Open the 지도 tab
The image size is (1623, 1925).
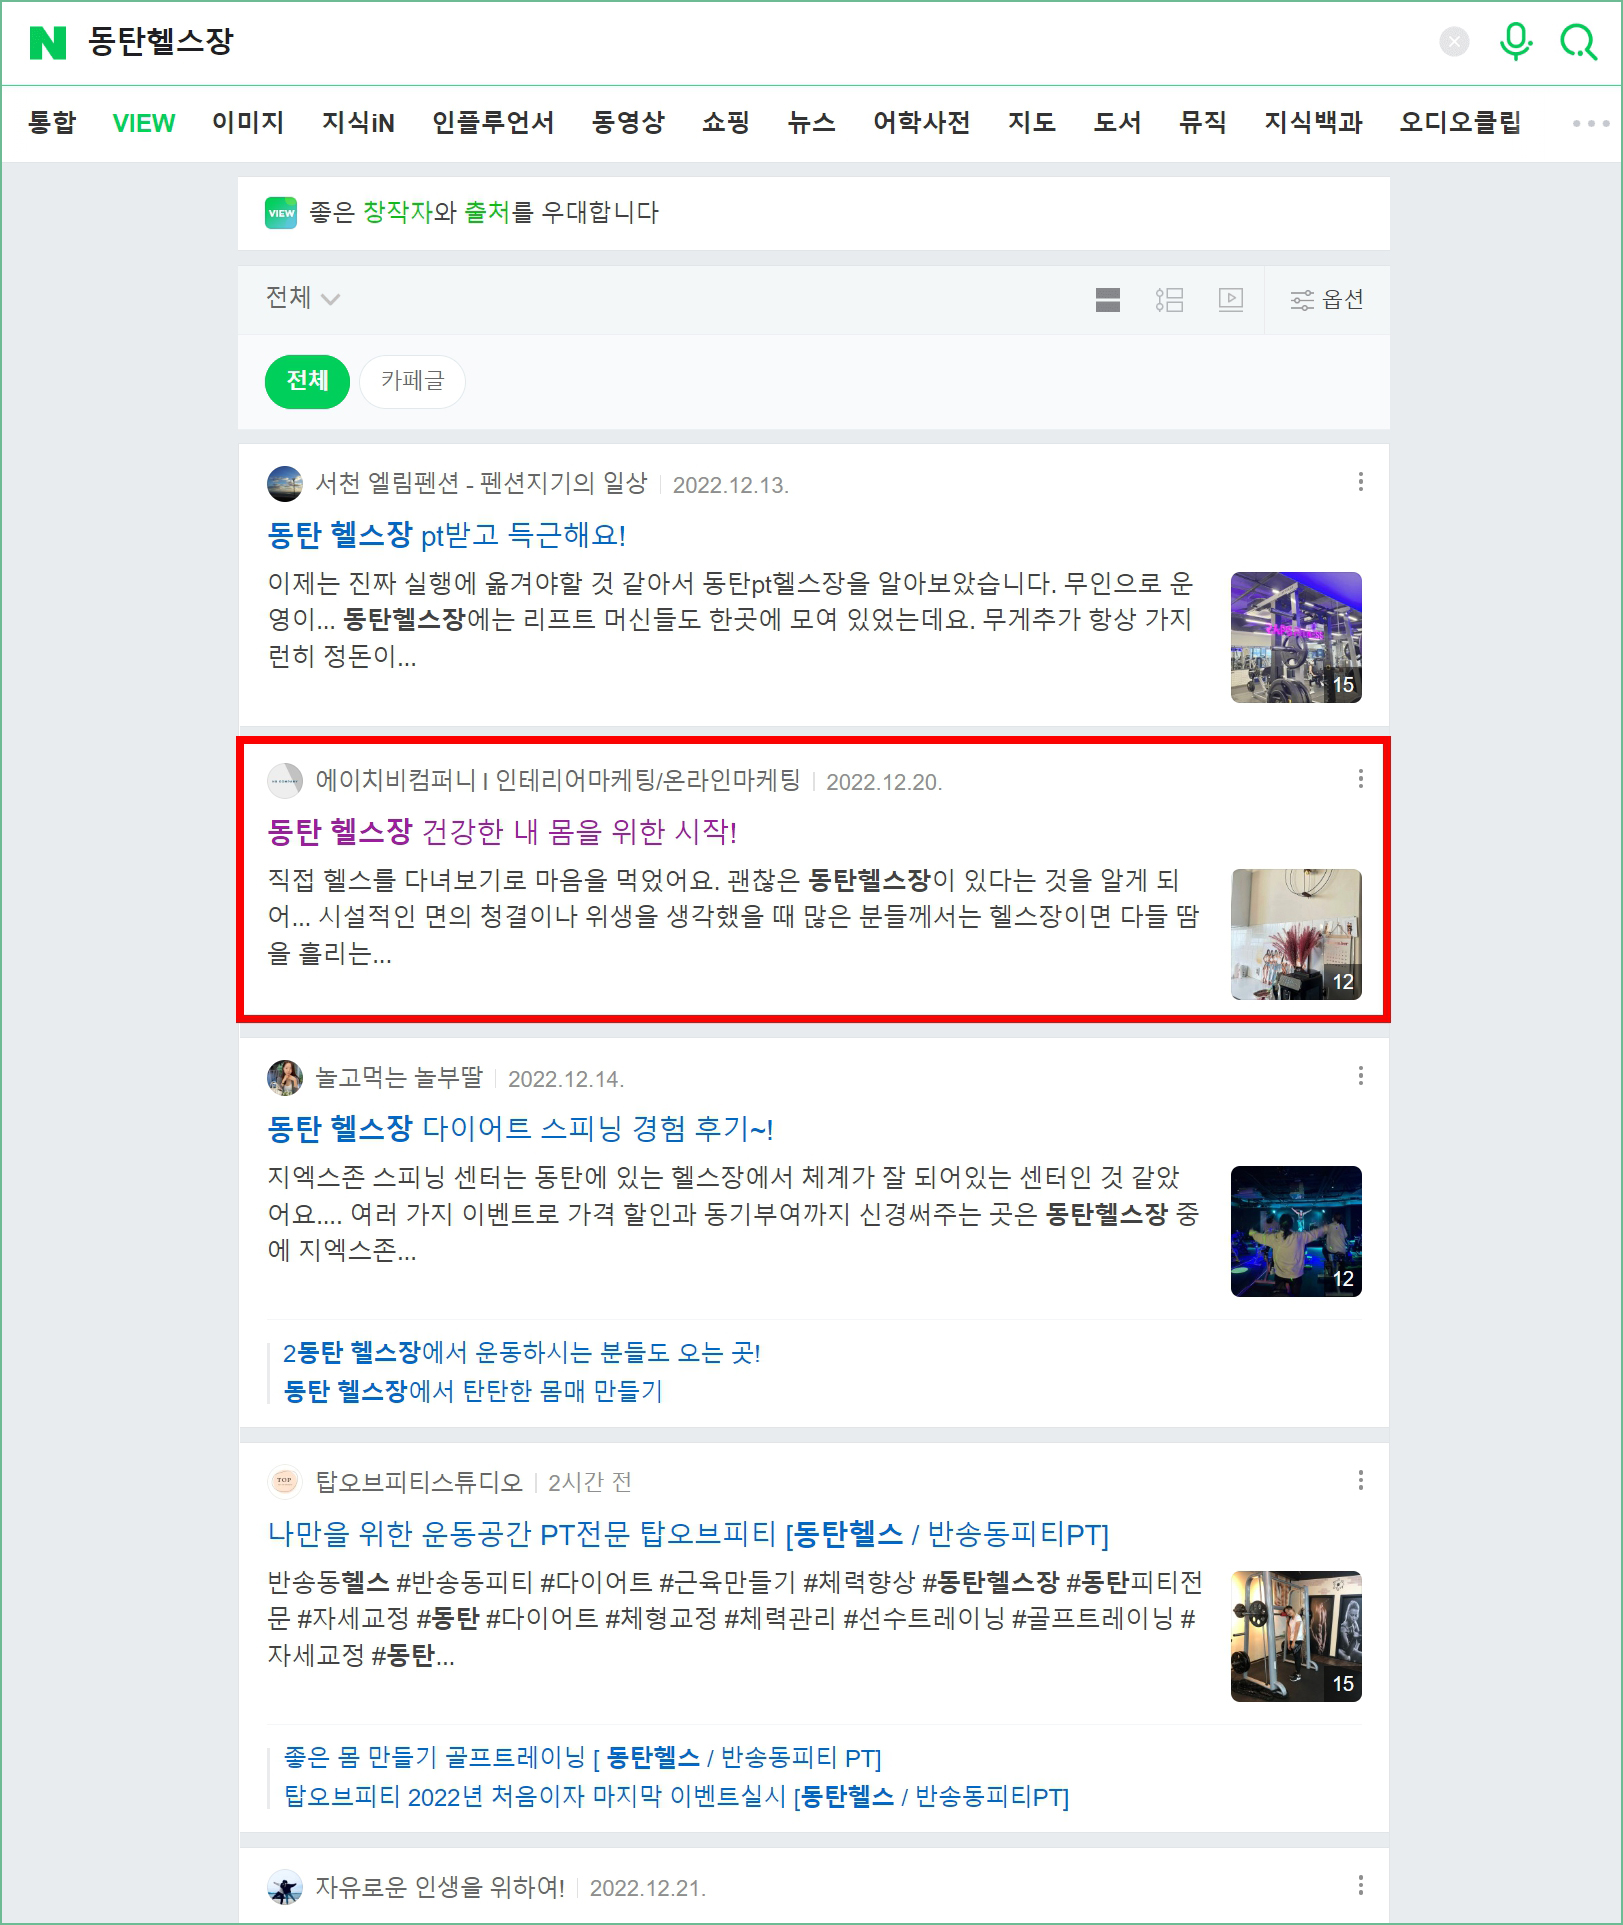tap(1032, 122)
